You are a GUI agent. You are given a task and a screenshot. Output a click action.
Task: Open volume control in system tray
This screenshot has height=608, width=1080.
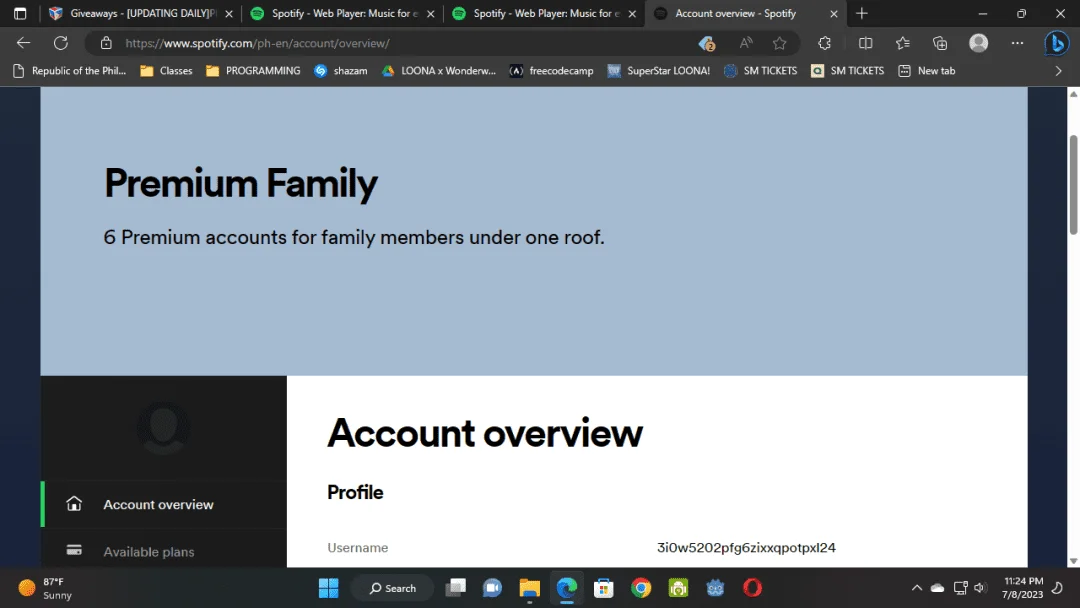click(980, 588)
